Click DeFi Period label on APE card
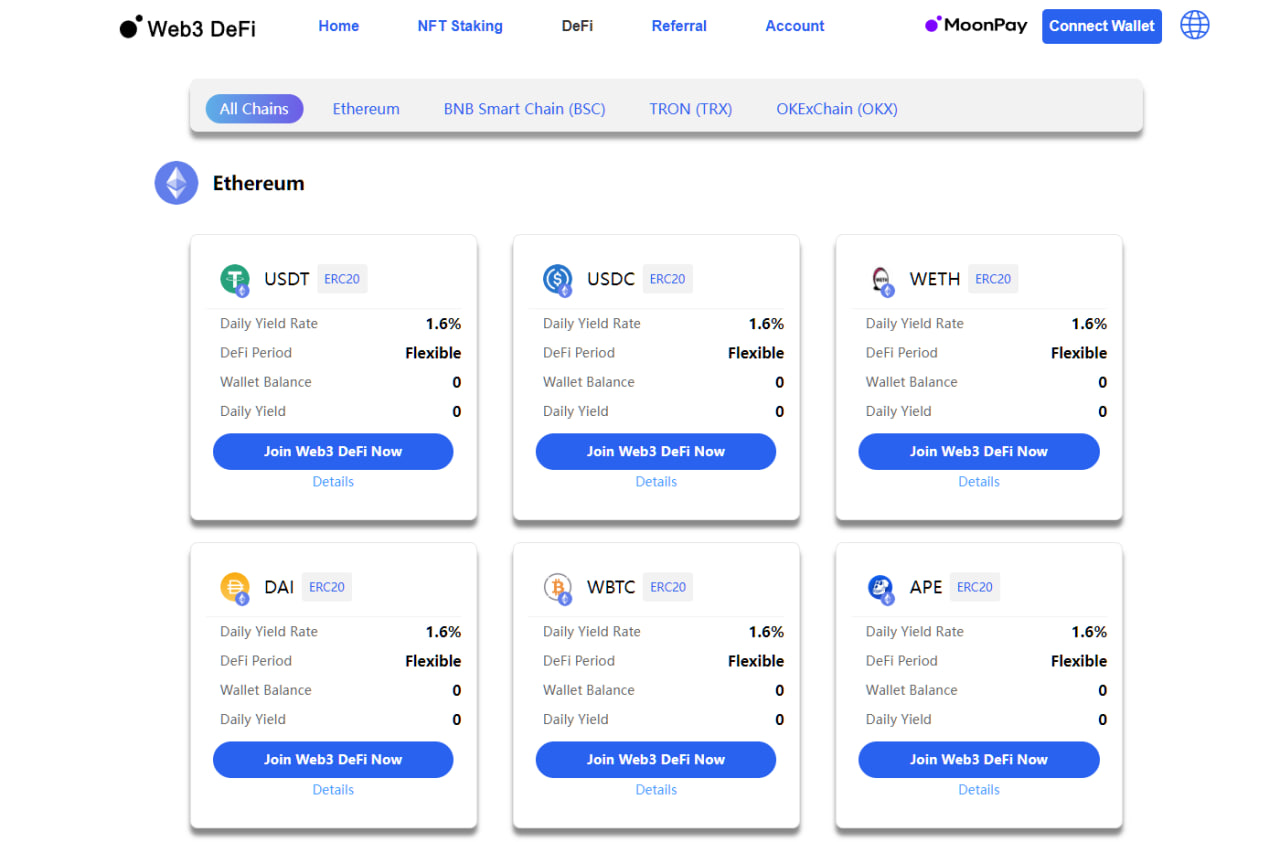 [x=902, y=661]
